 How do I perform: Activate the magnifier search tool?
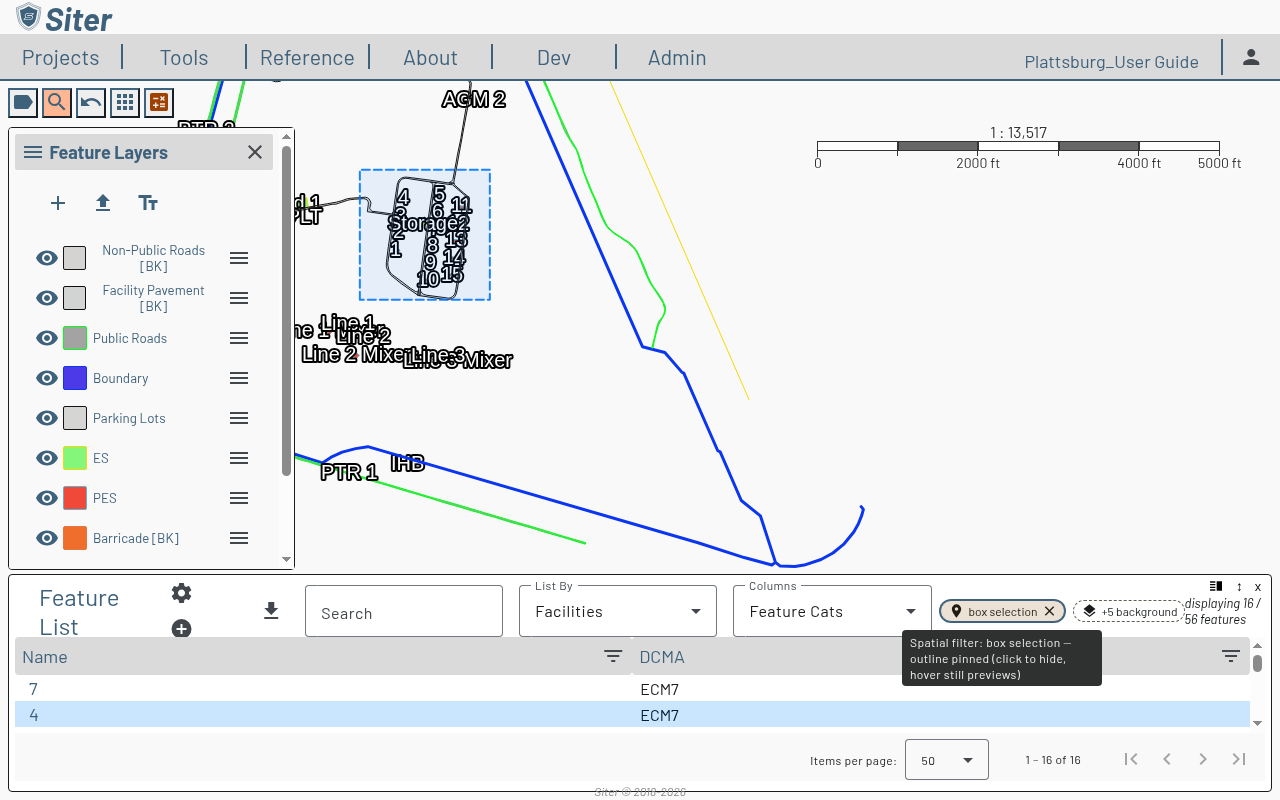tap(57, 102)
